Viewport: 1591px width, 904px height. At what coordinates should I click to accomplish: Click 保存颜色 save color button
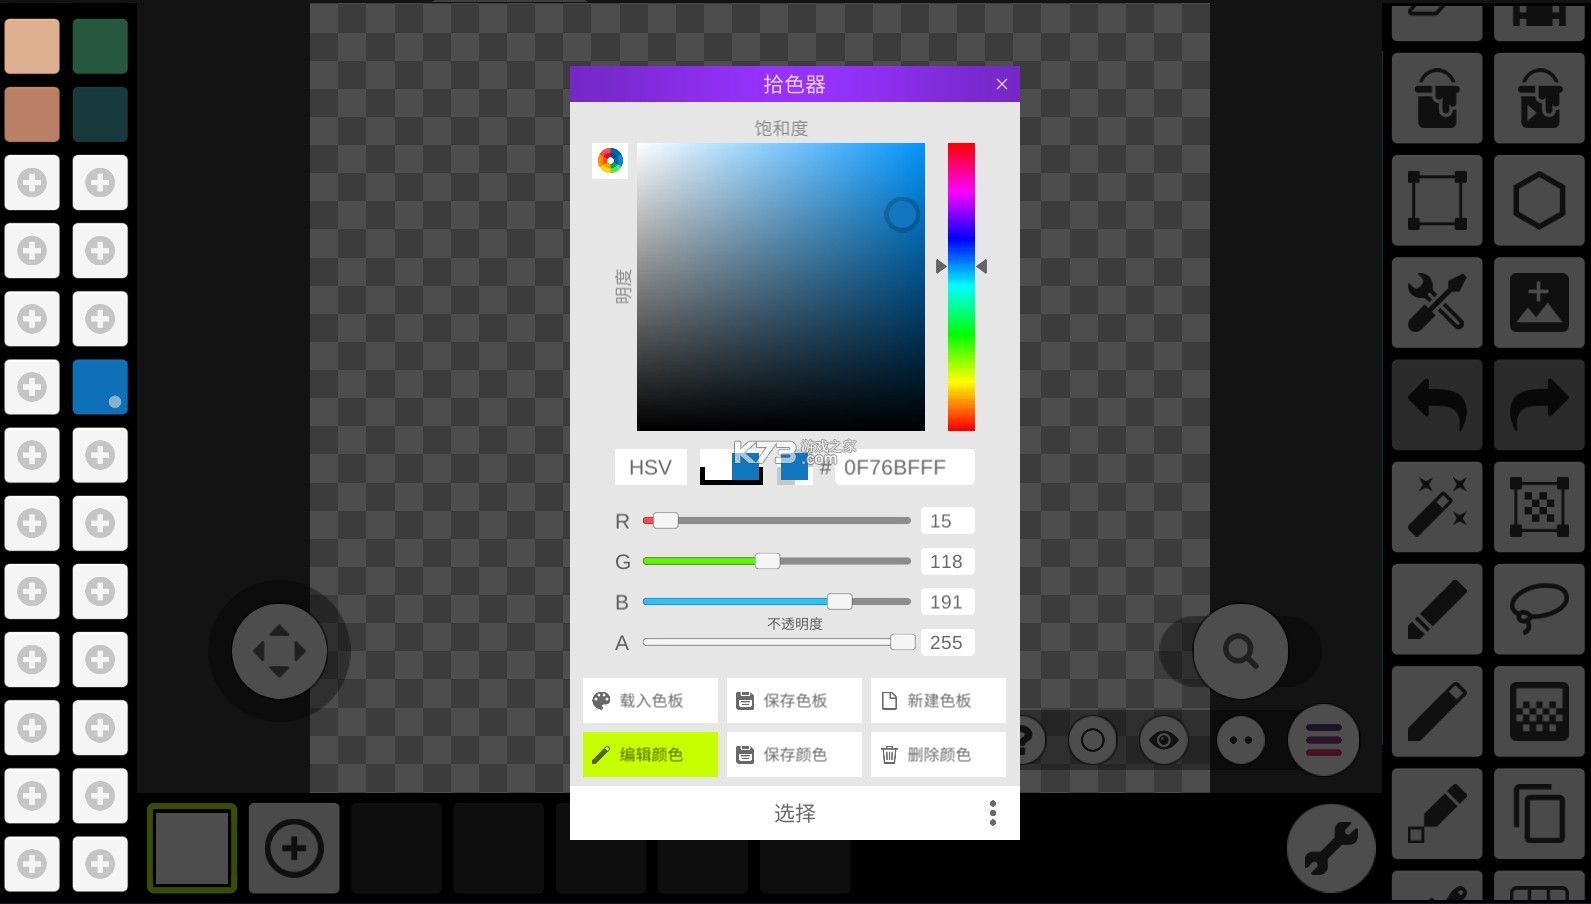794,755
